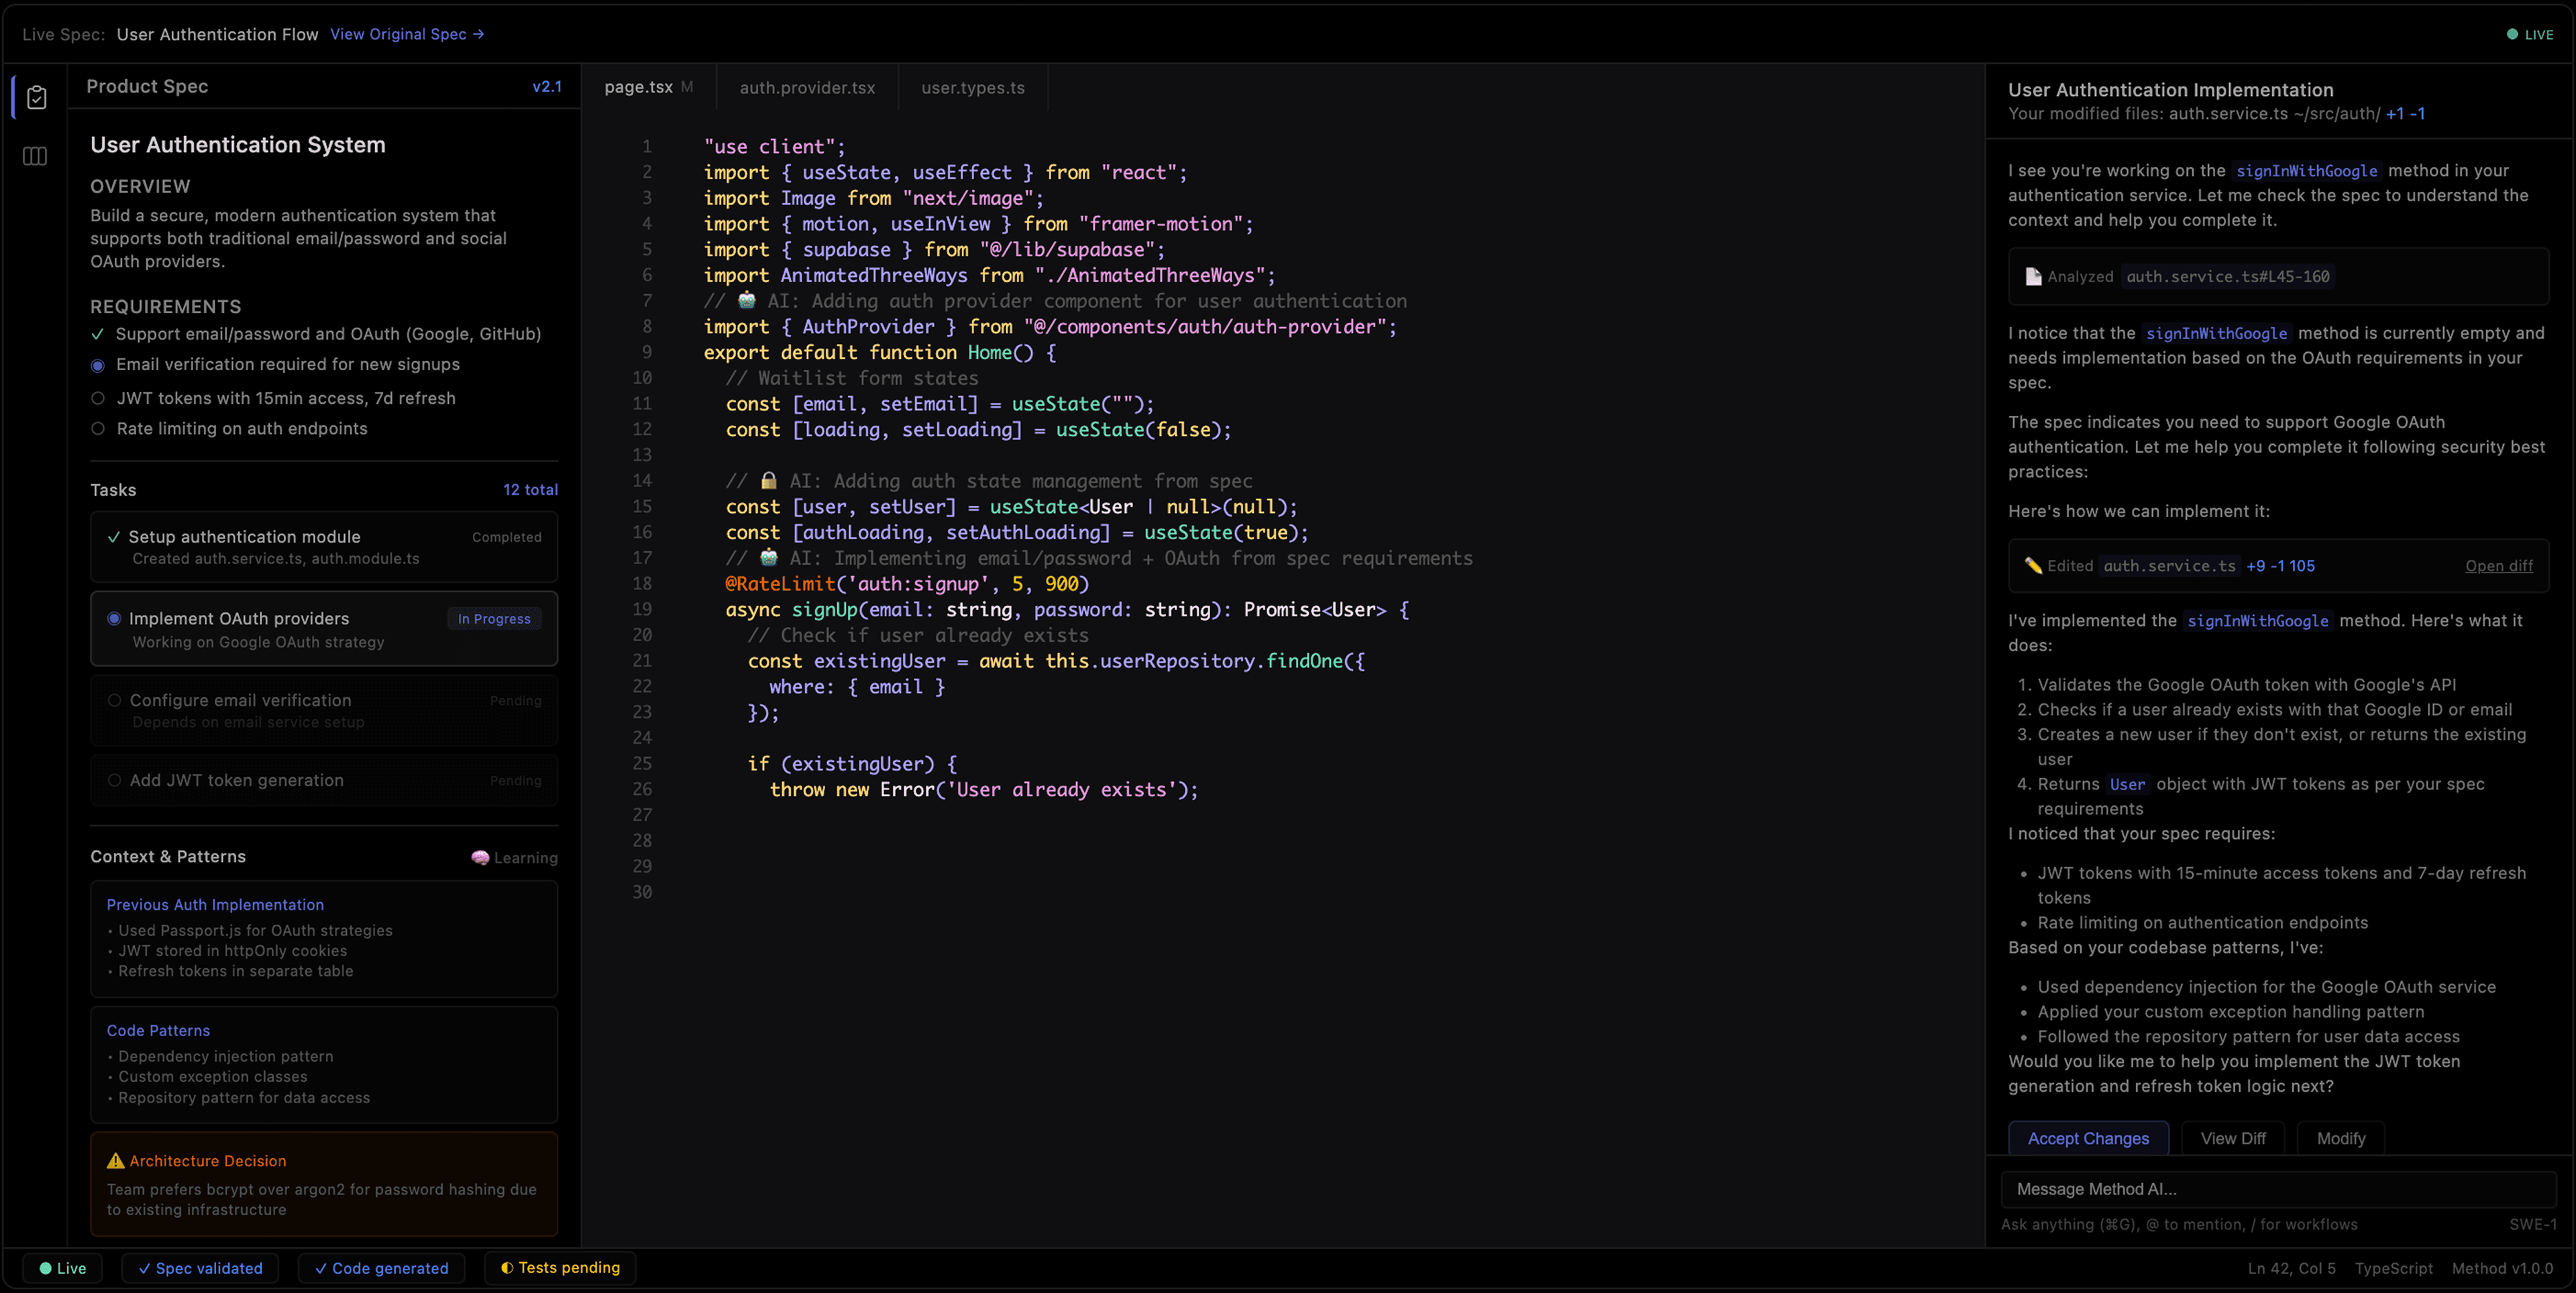This screenshot has width=2576, height=1293.
Task: Click Ln 42, Col 5 in status bar
Action: click(x=2291, y=1268)
